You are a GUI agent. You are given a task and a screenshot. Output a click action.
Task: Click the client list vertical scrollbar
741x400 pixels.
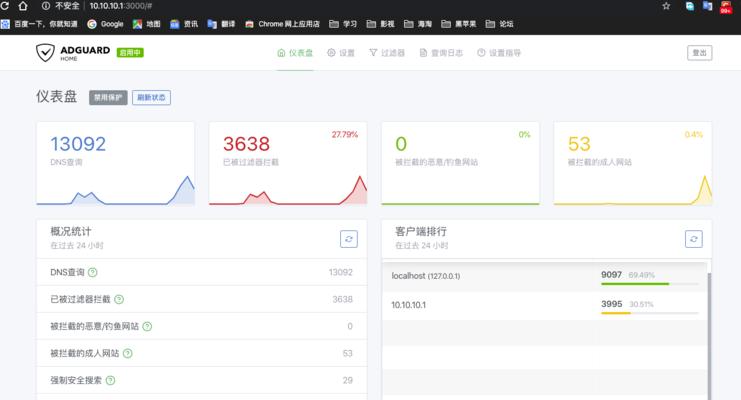709,336
